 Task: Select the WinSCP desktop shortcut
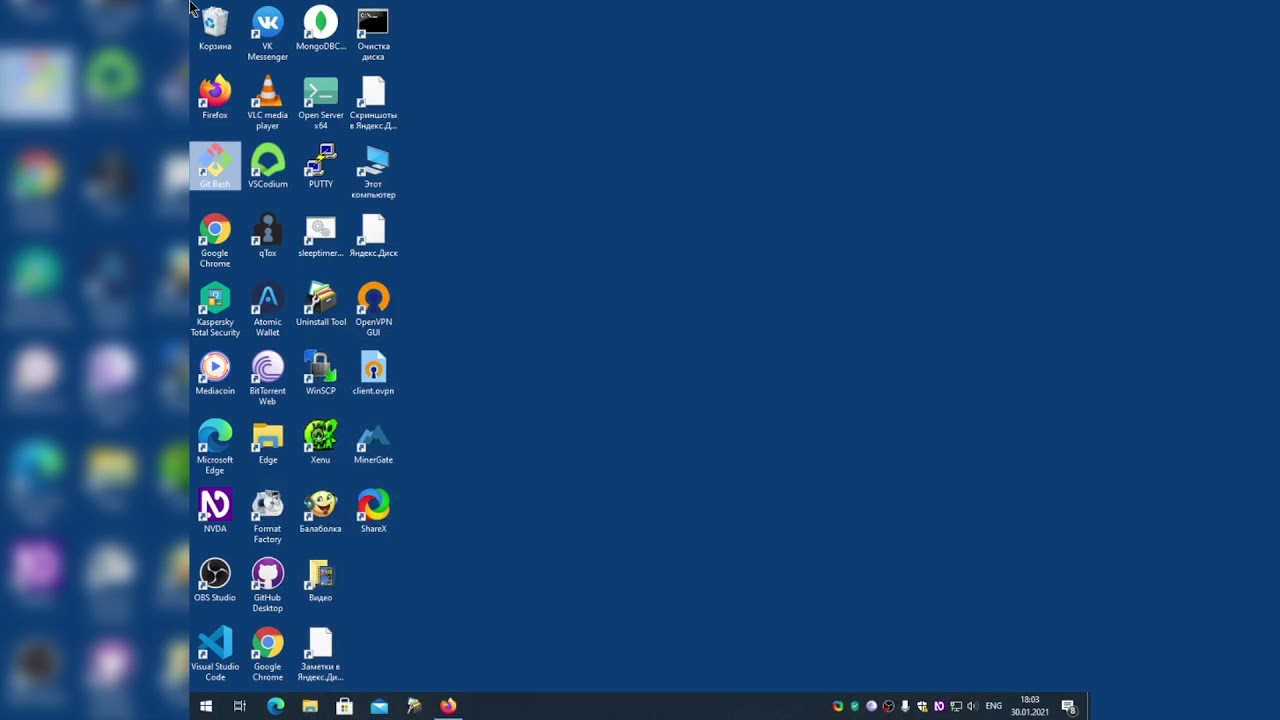point(320,374)
